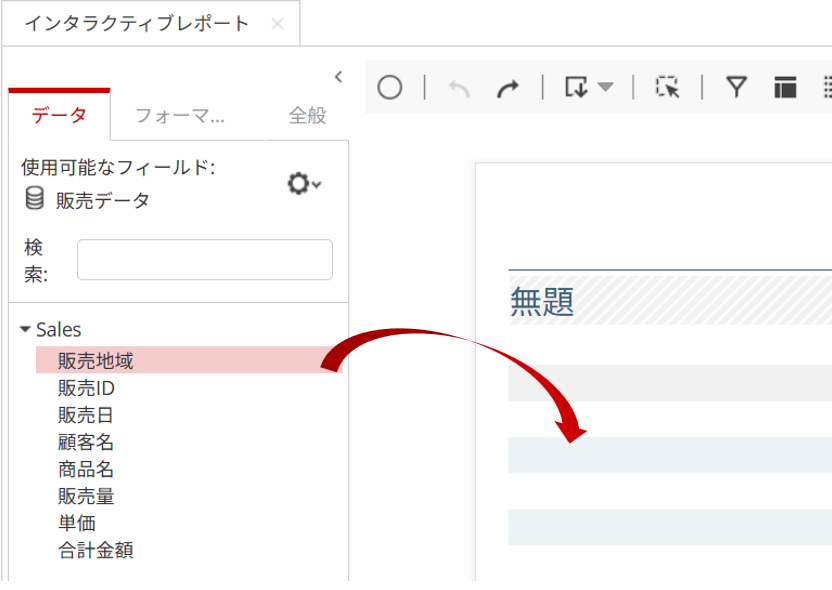The height and width of the screenshot is (590, 832).
Task: Click the 検索 input field
Action: (x=205, y=259)
